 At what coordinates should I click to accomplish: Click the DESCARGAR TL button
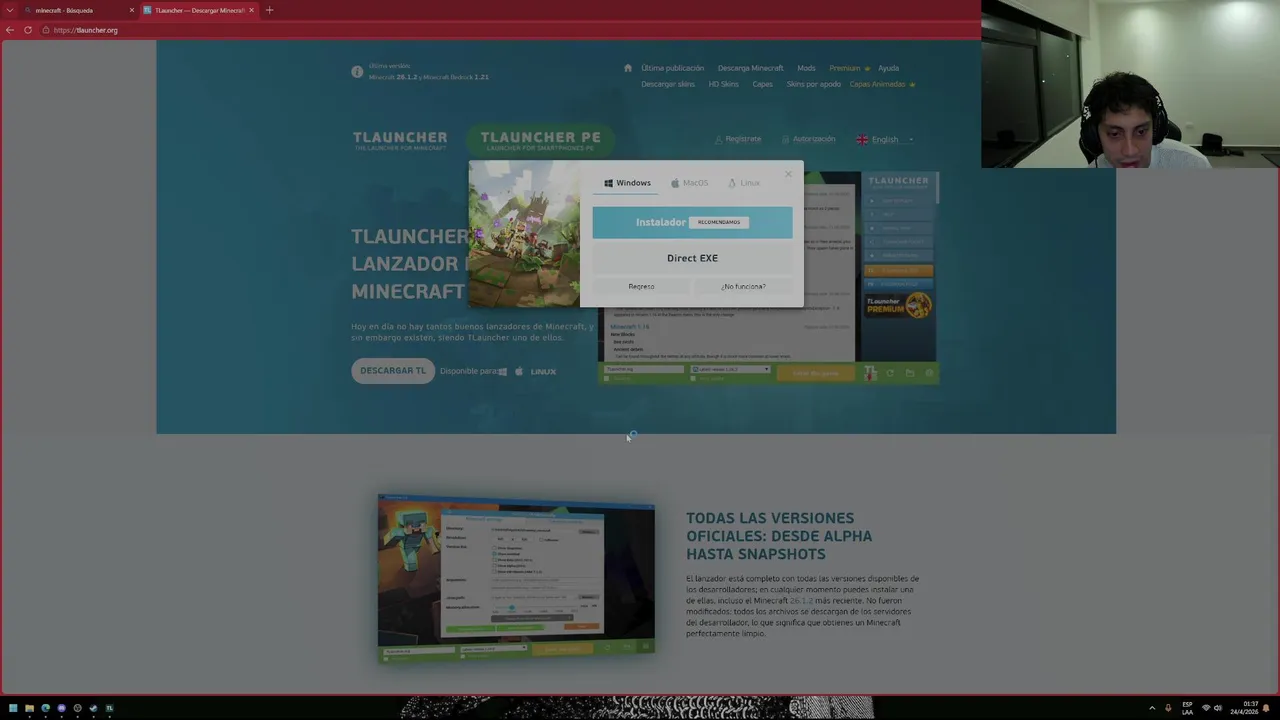(x=393, y=371)
